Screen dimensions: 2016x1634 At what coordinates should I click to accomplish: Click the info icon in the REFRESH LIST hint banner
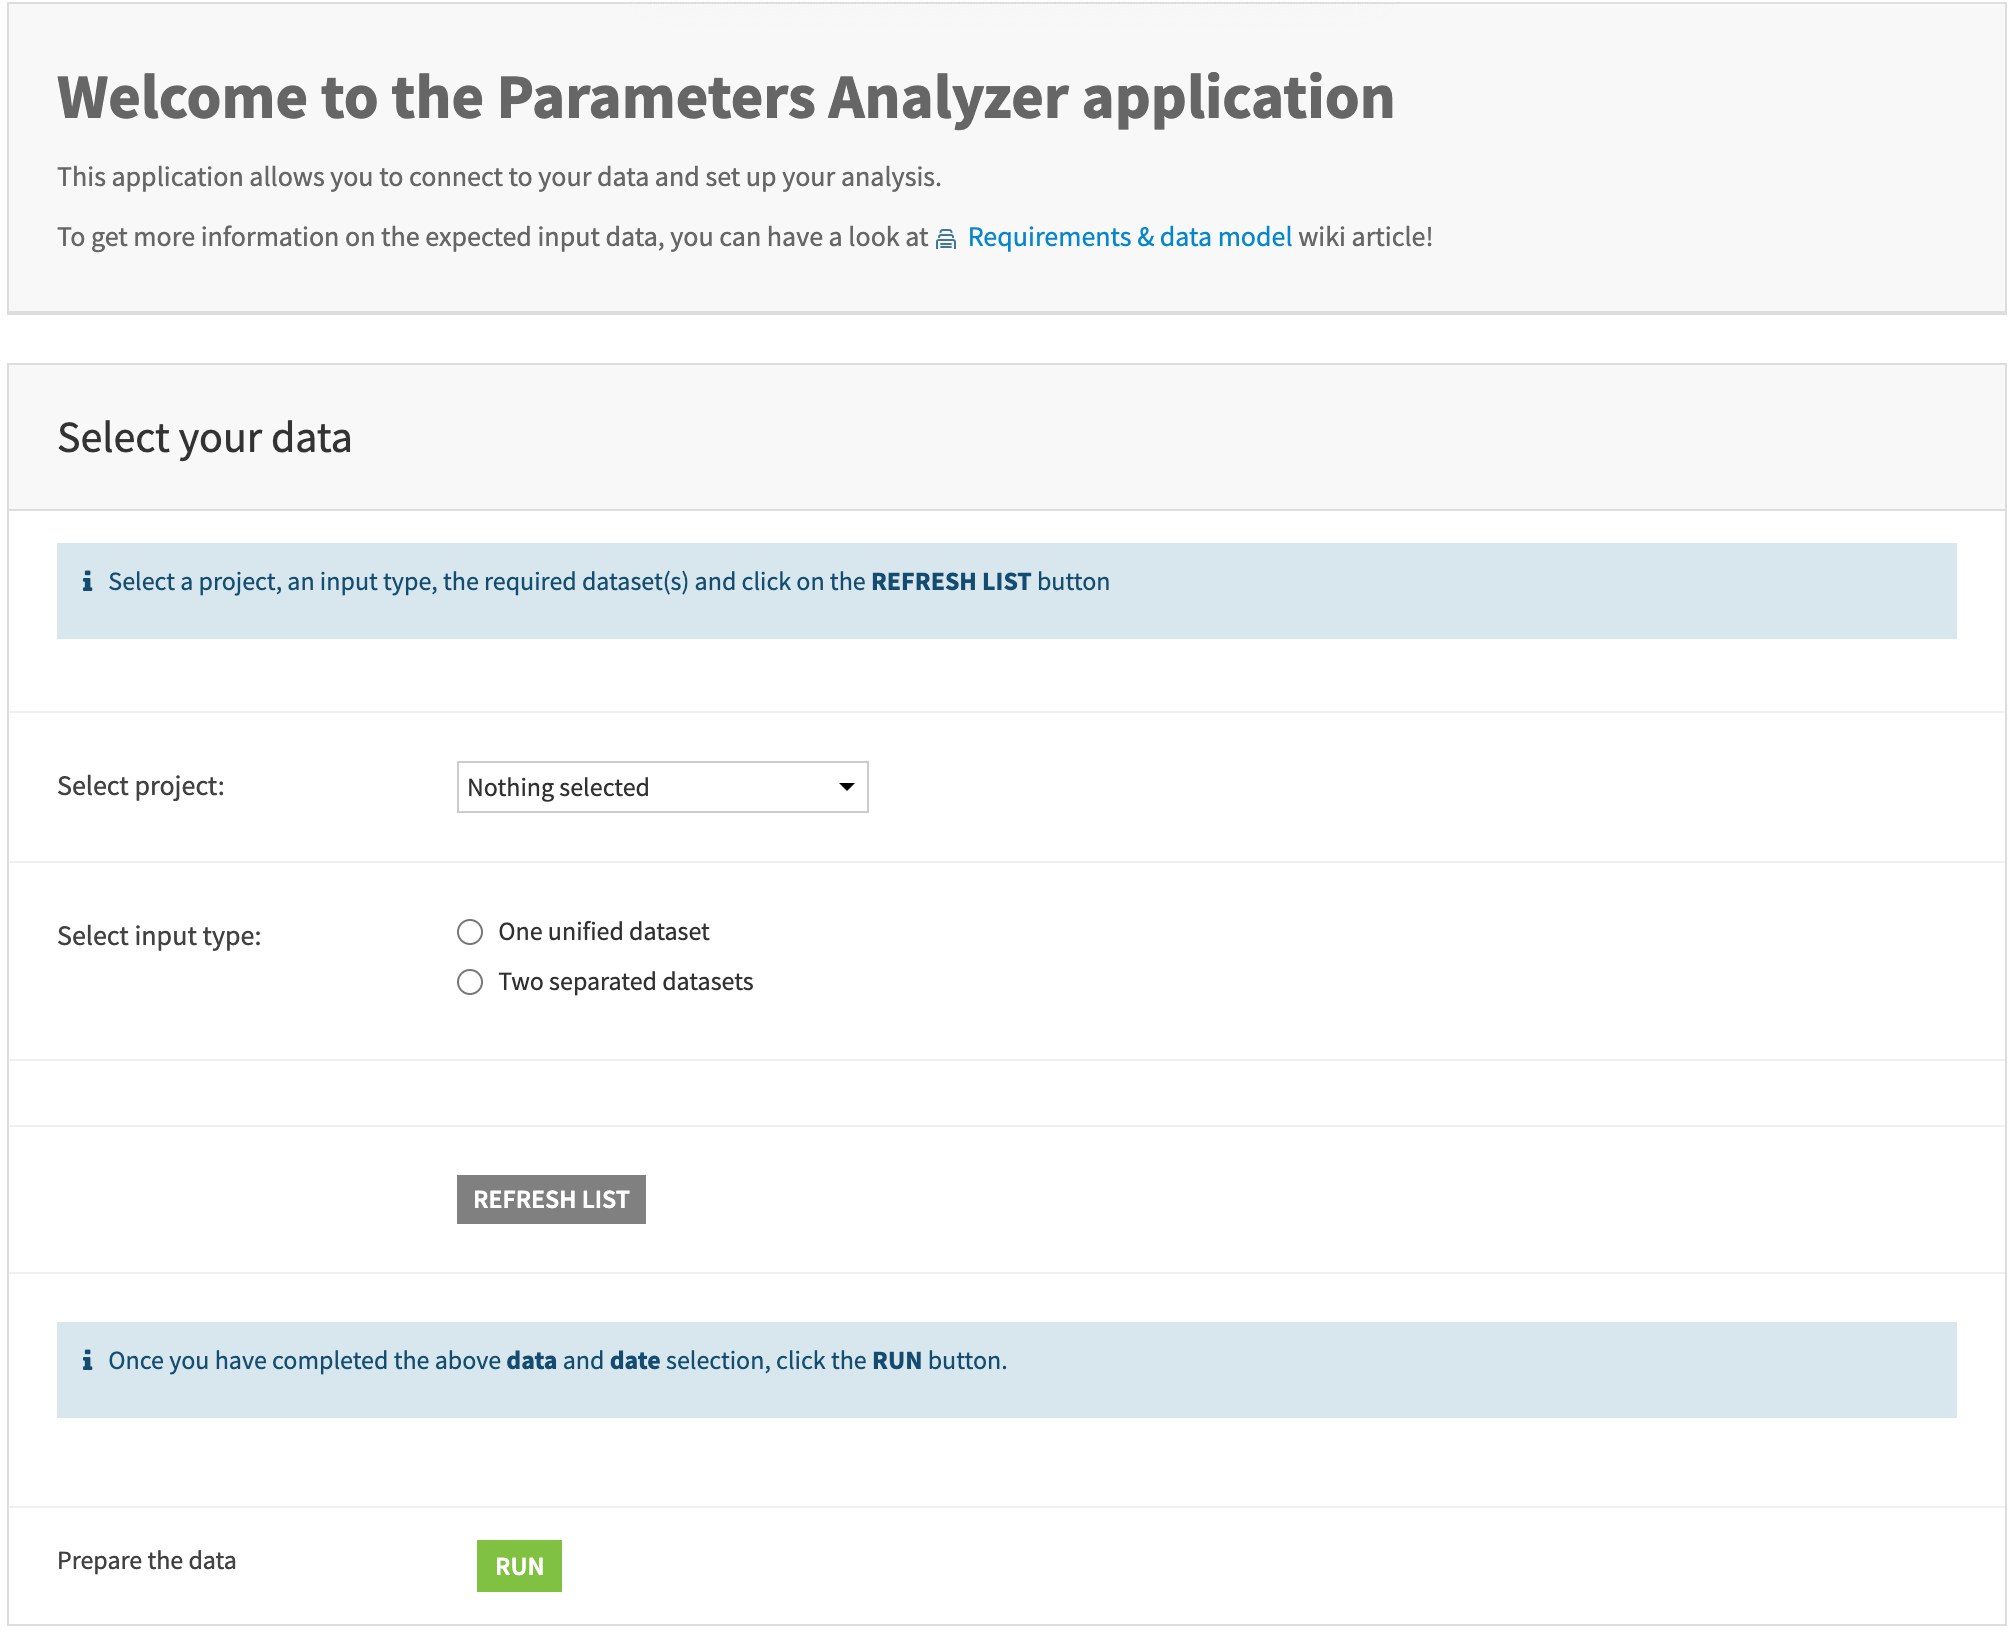tap(88, 581)
